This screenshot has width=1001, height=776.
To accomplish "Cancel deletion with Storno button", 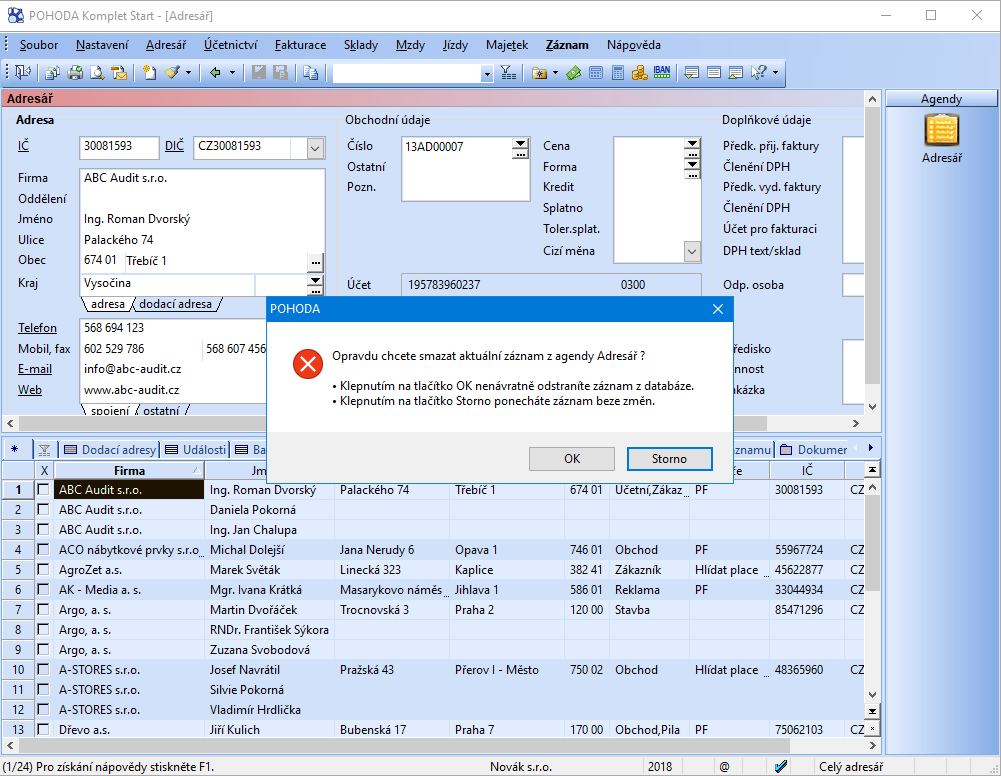I will (x=670, y=459).
